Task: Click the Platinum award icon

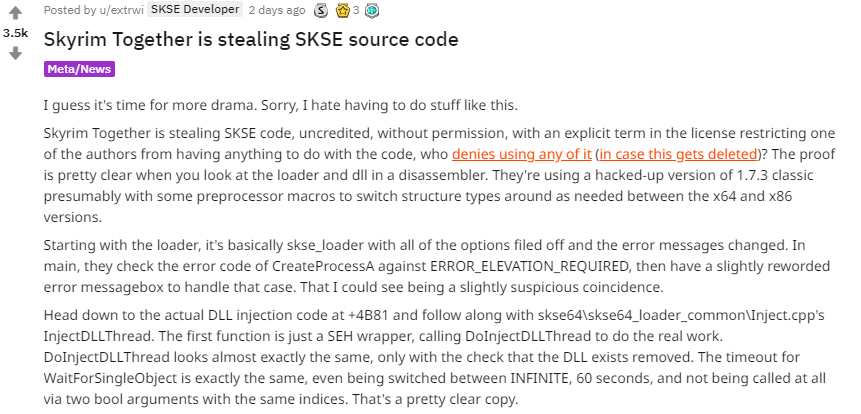Action: coord(372,10)
